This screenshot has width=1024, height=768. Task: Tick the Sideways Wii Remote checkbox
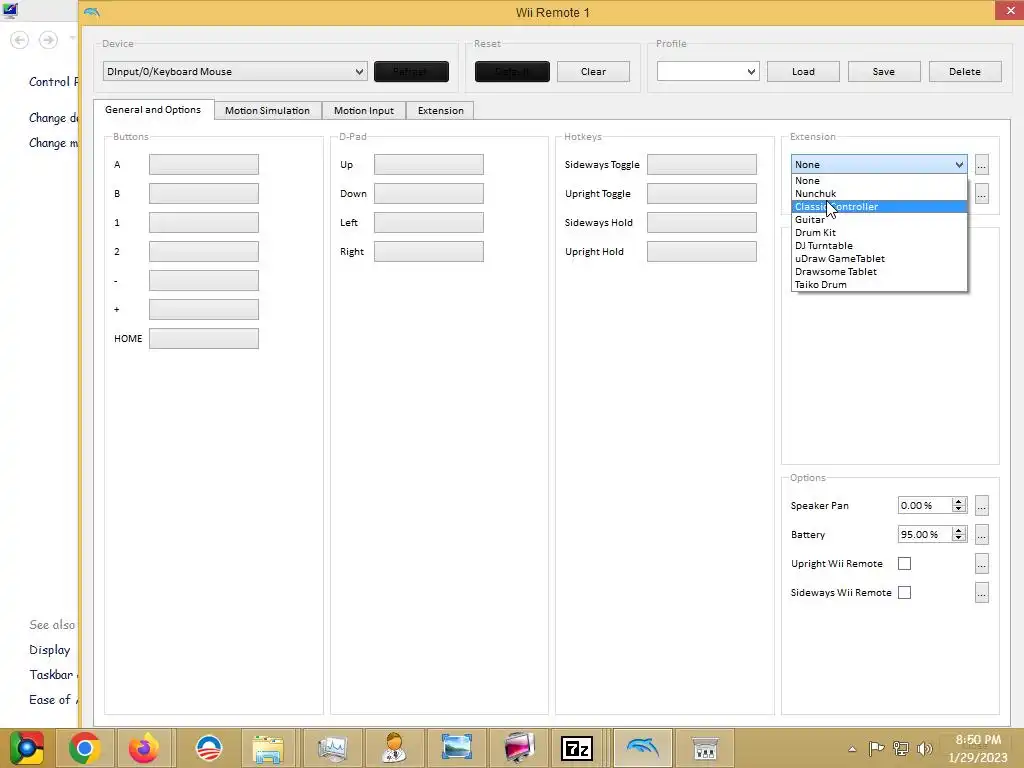(x=904, y=592)
